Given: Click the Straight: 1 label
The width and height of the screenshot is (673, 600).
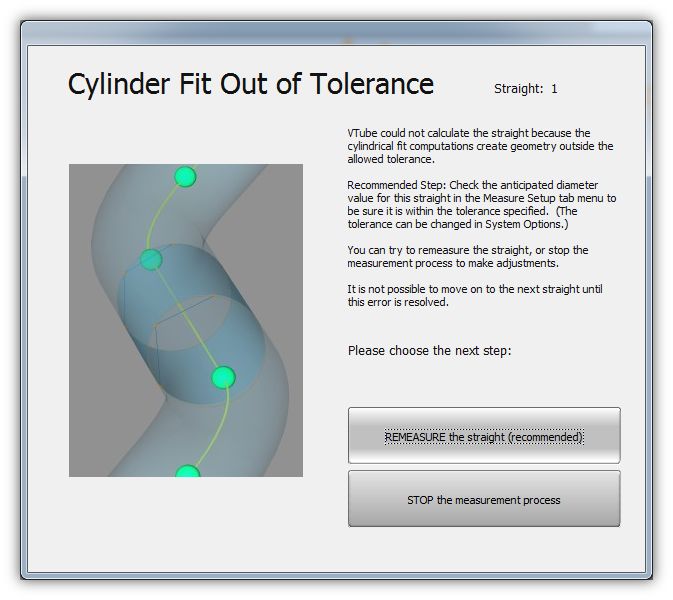Looking at the screenshot, I should [525, 89].
